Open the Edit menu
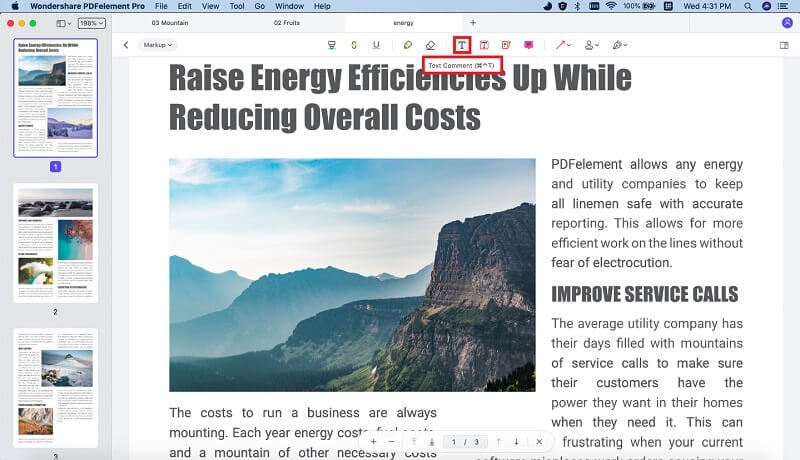The image size is (800, 460). tap(185, 6)
